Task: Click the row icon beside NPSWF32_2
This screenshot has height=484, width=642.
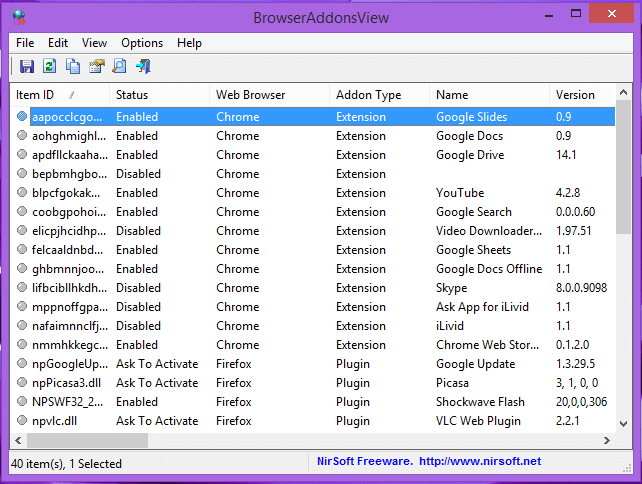Action: 22,402
